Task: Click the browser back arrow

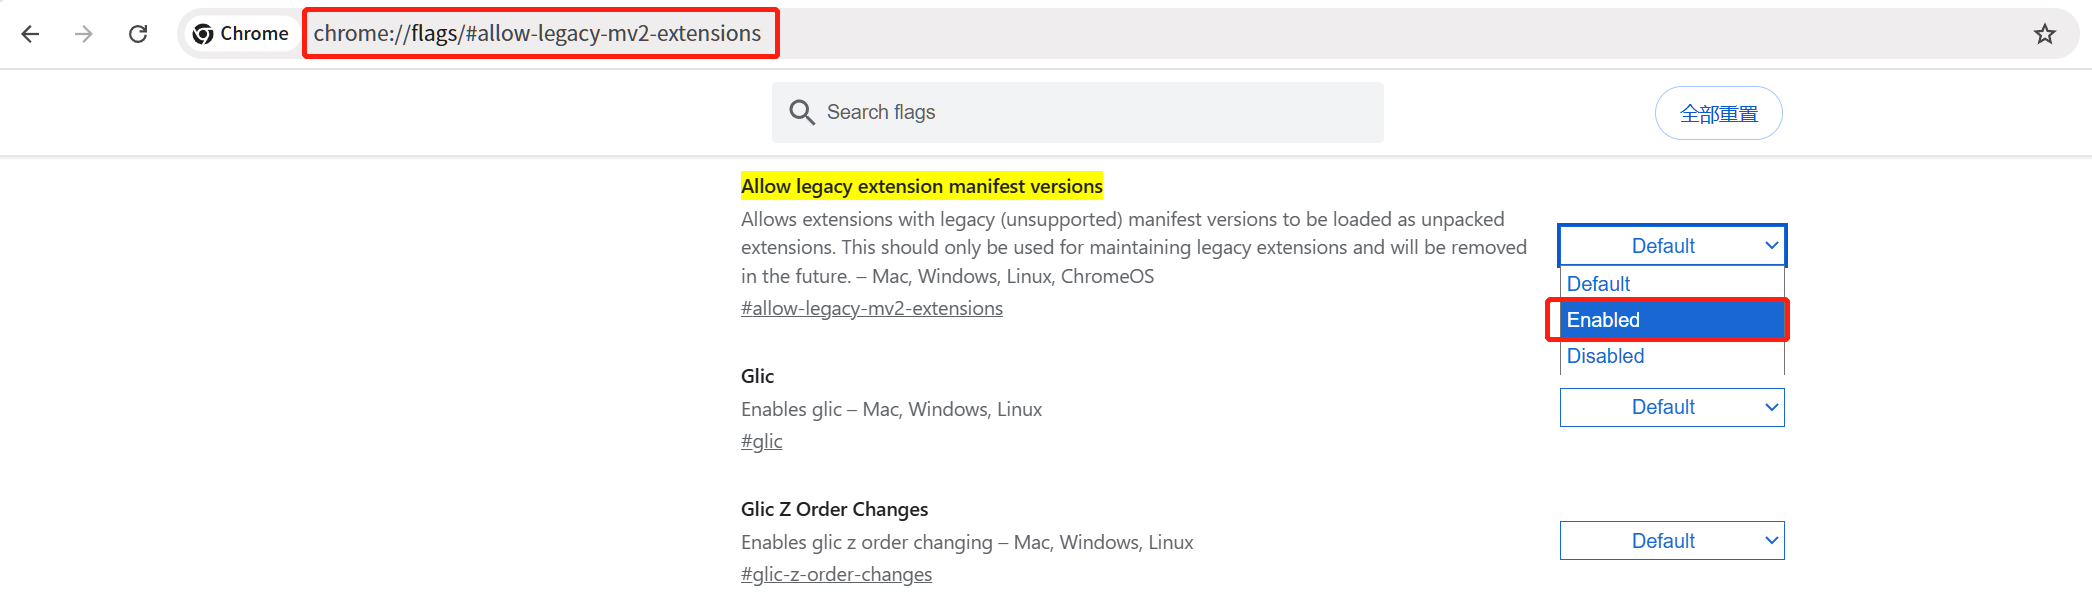Action: click(31, 34)
